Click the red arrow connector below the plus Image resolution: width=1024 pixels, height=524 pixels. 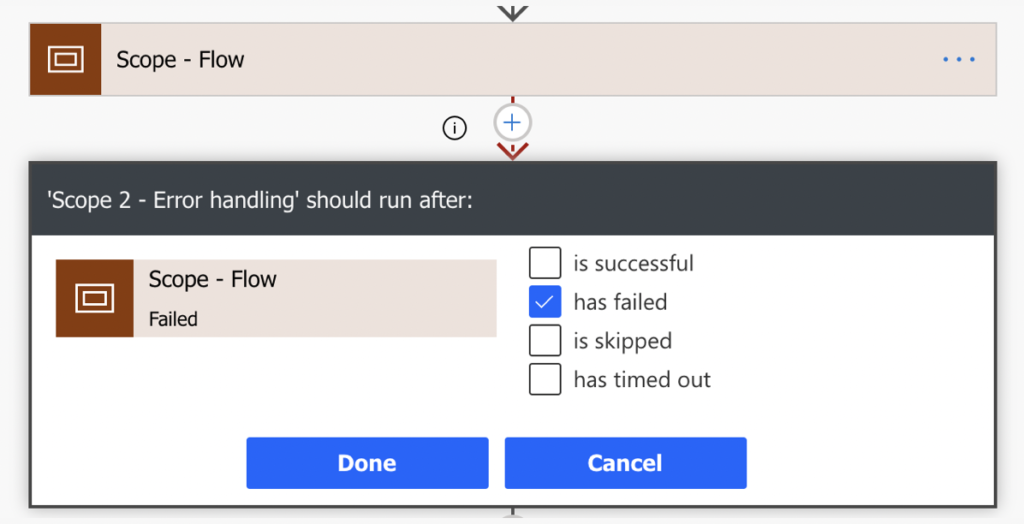513,152
